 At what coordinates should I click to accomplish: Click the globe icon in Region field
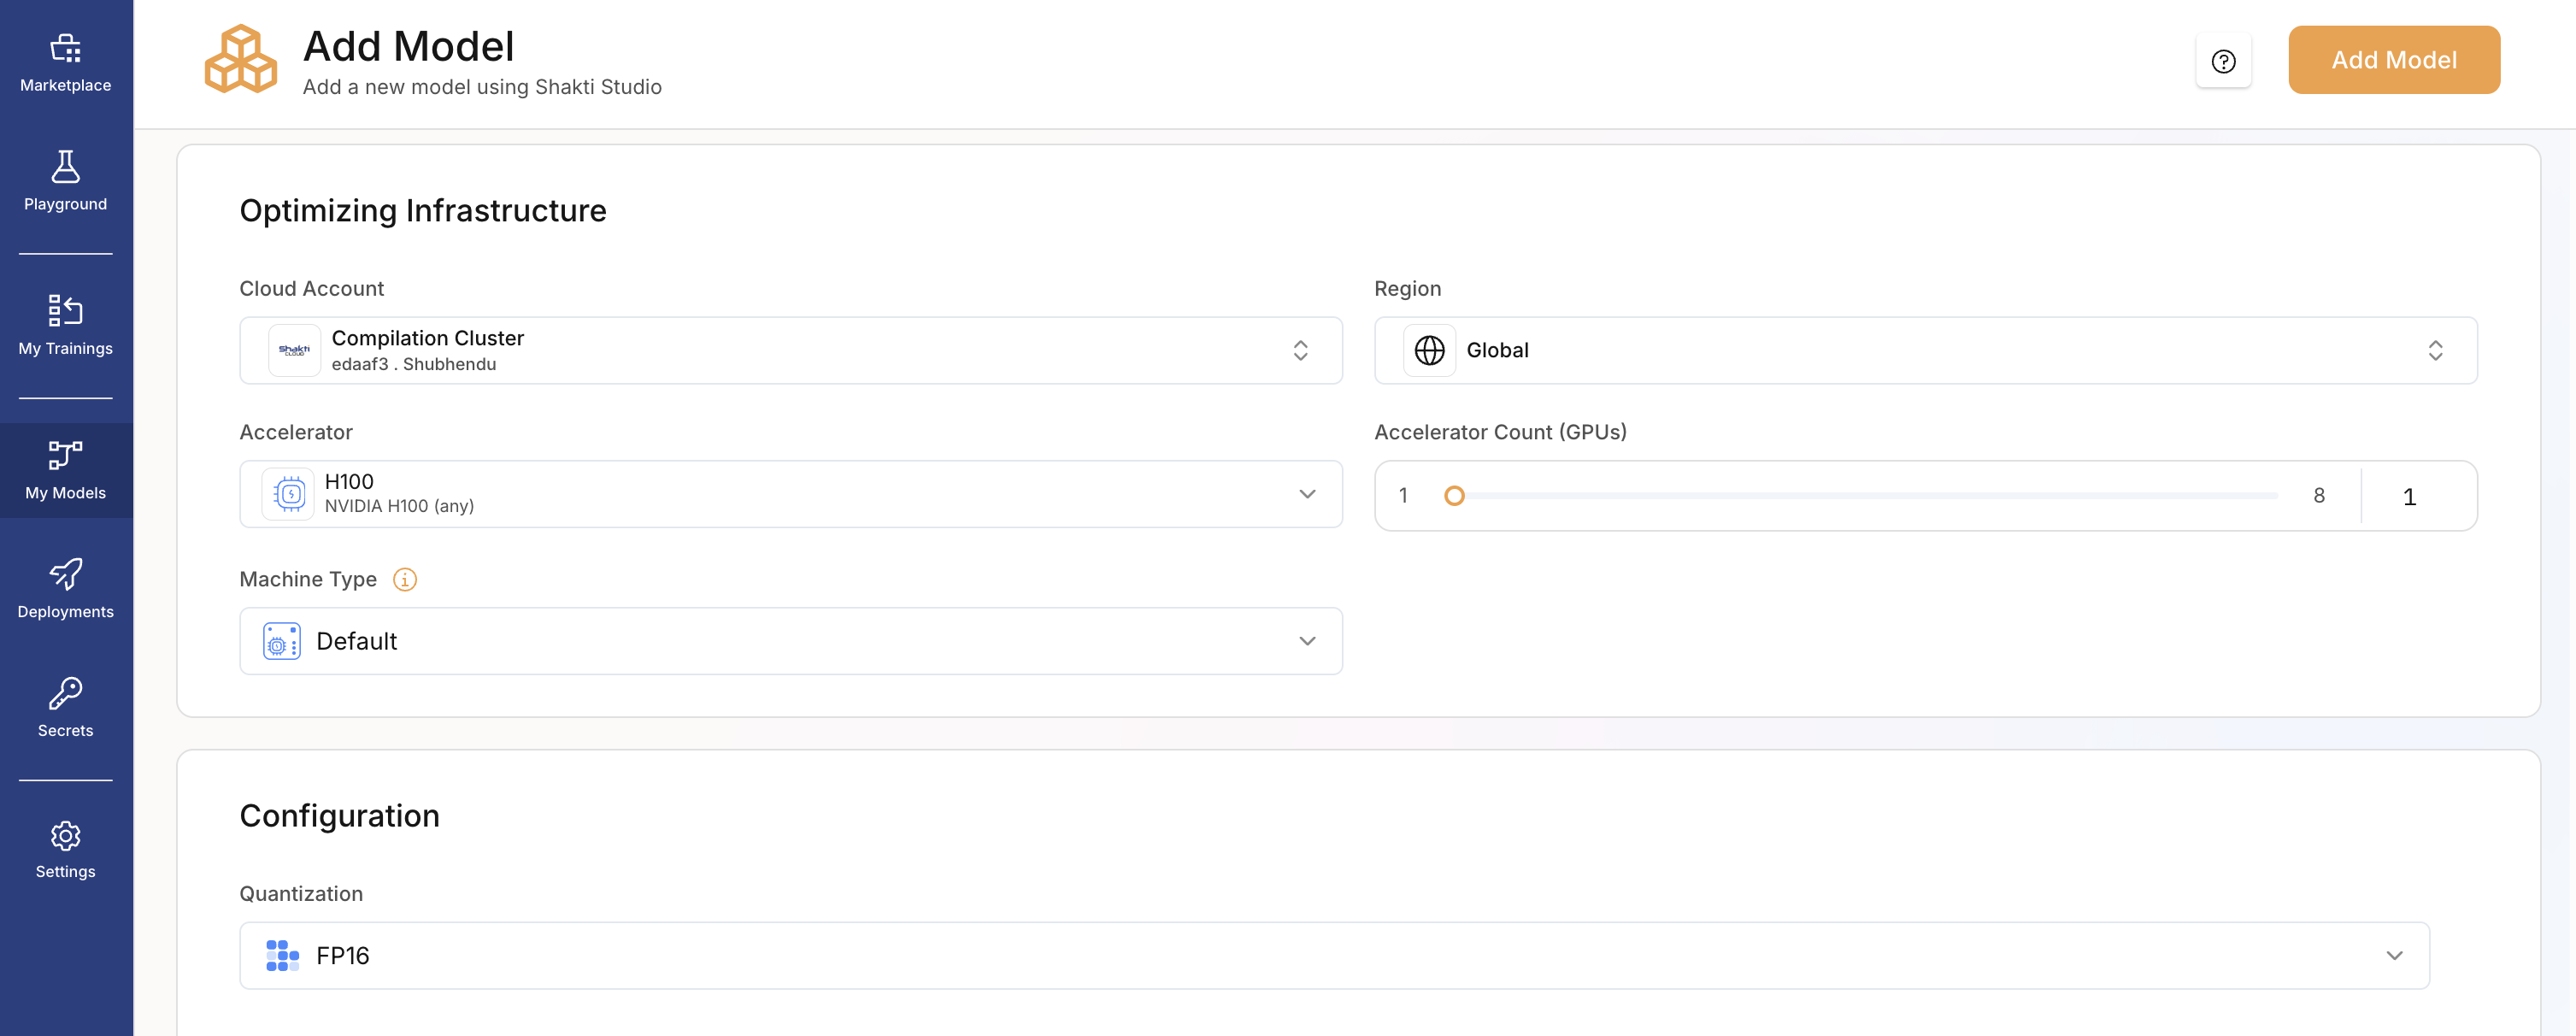pyautogui.click(x=1429, y=350)
